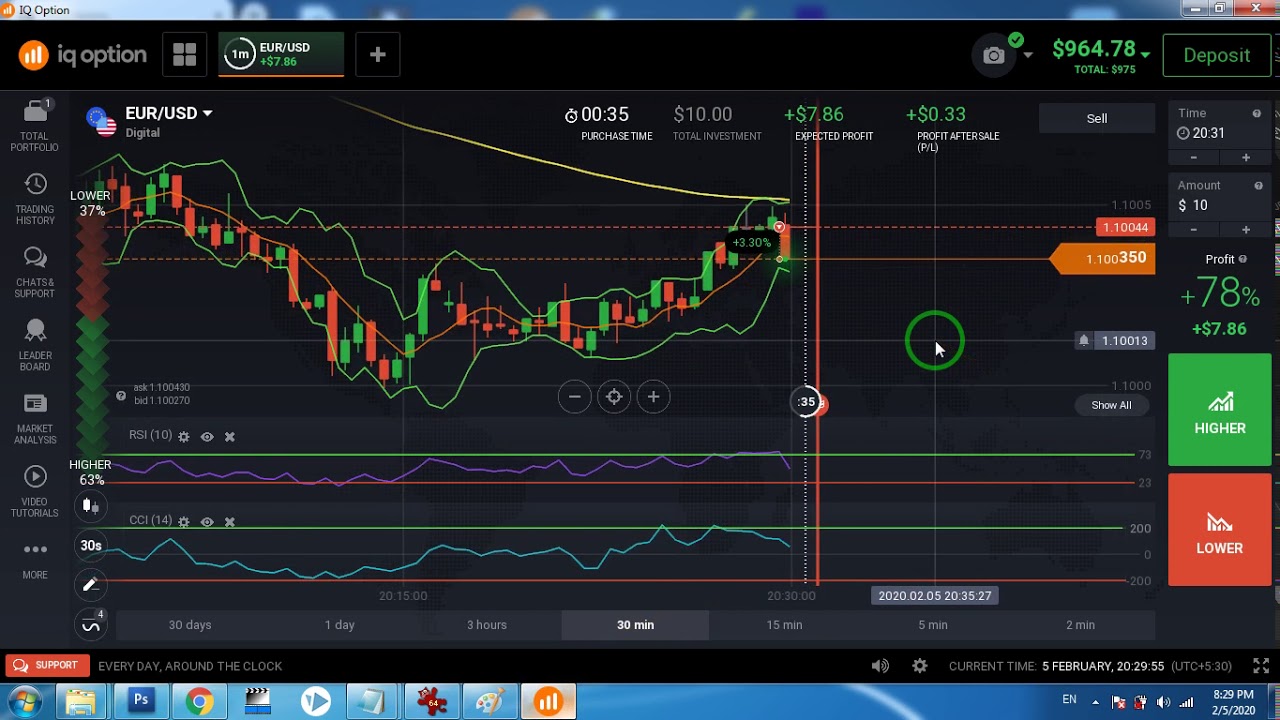
Task: Open the drawing tools pencil
Action: tap(90, 585)
